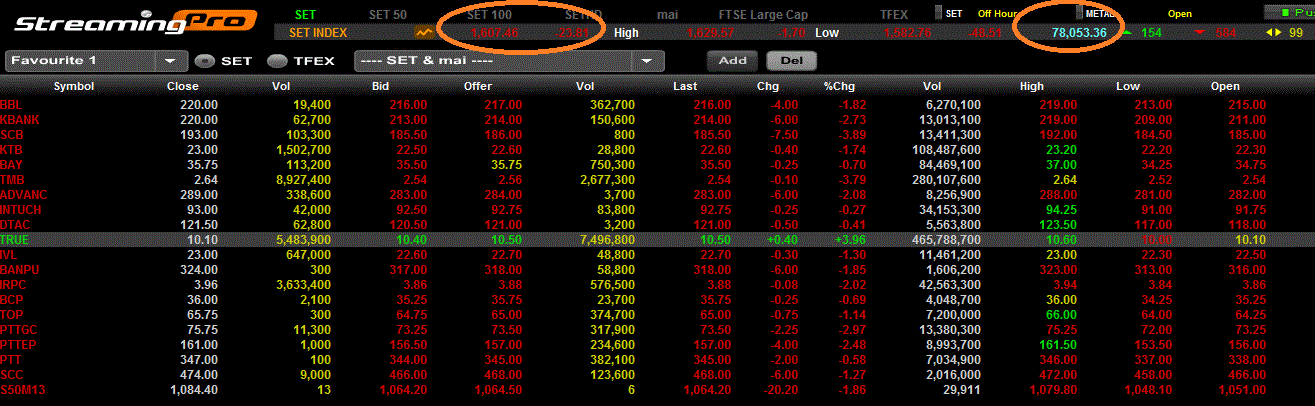
Task: Switch to the TFEX tab in index bar
Action: [x=894, y=14]
